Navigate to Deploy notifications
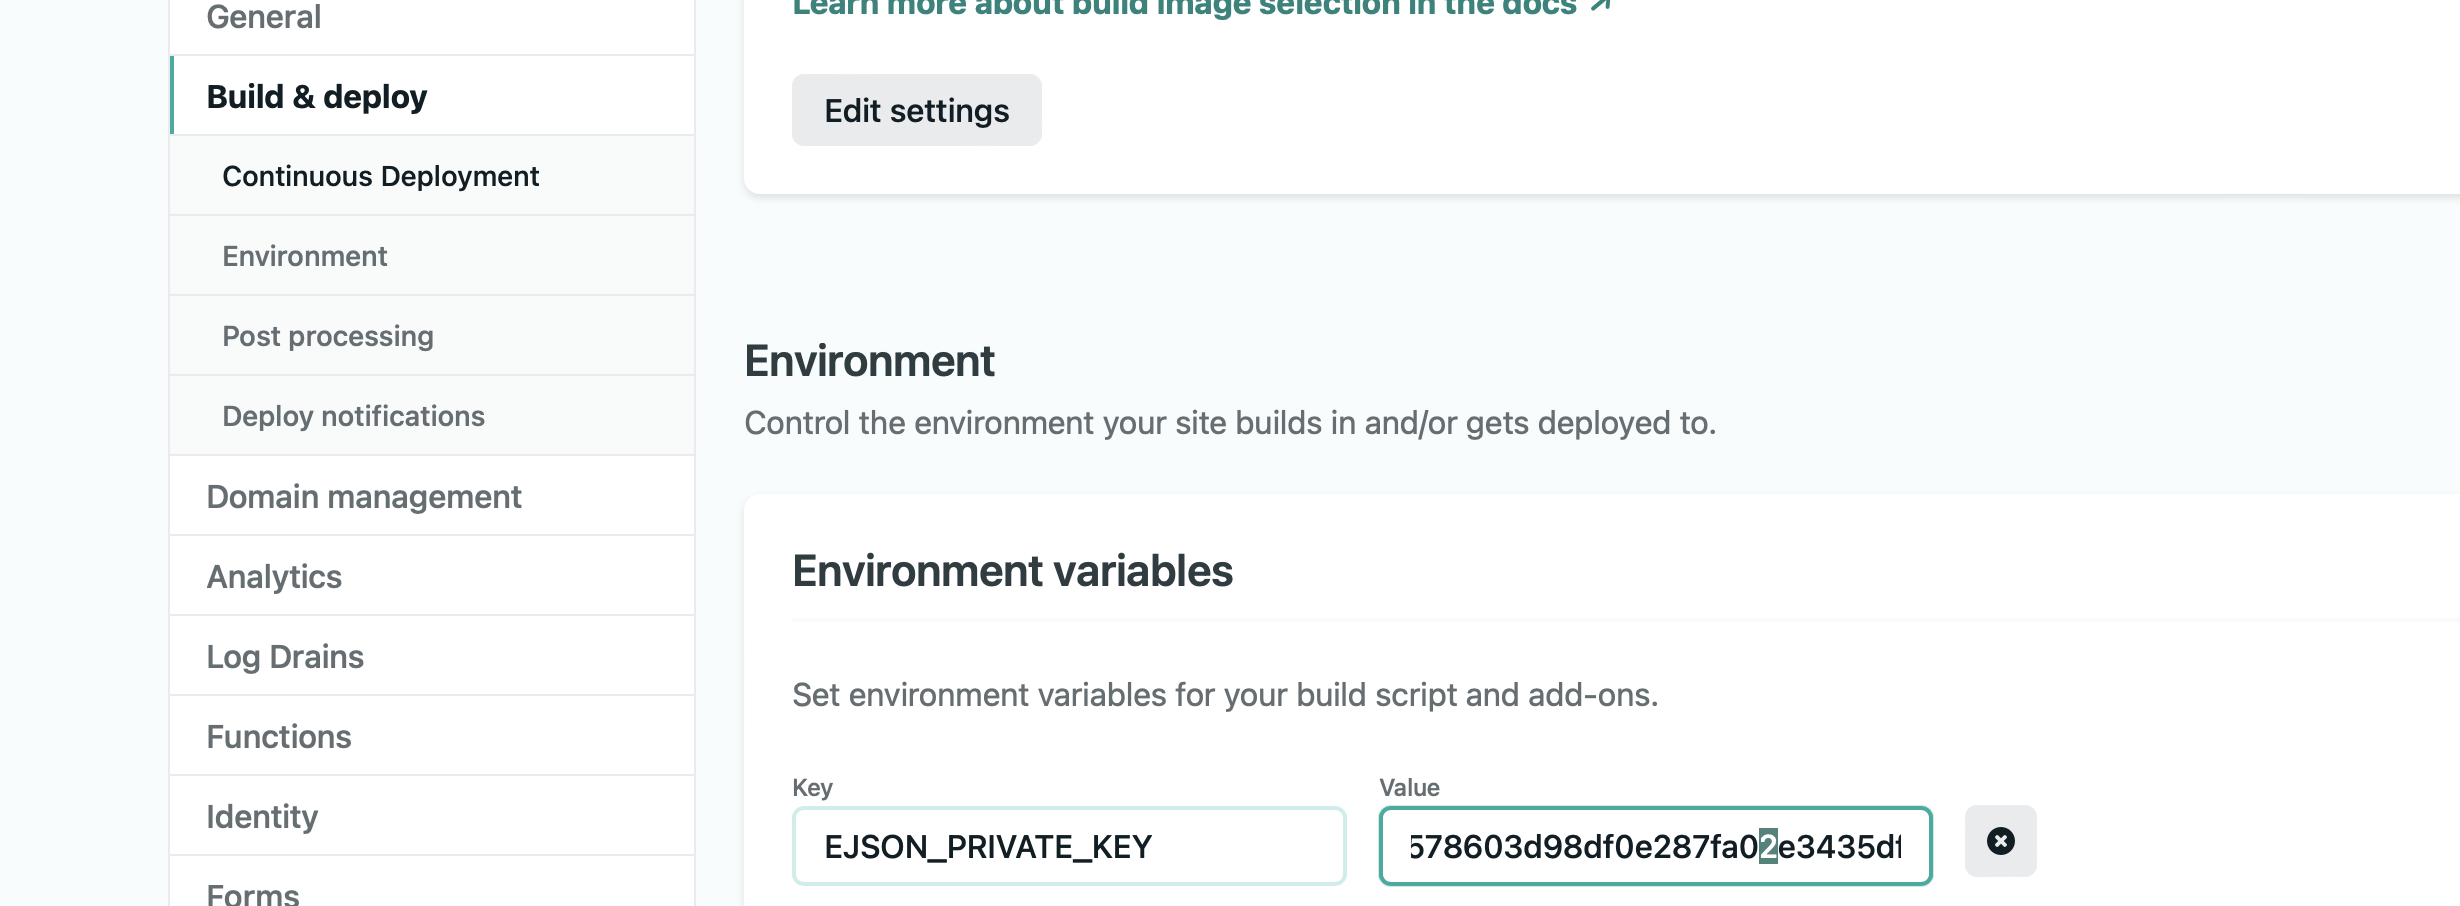Image resolution: width=2460 pixels, height=906 pixels. [x=353, y=416]
